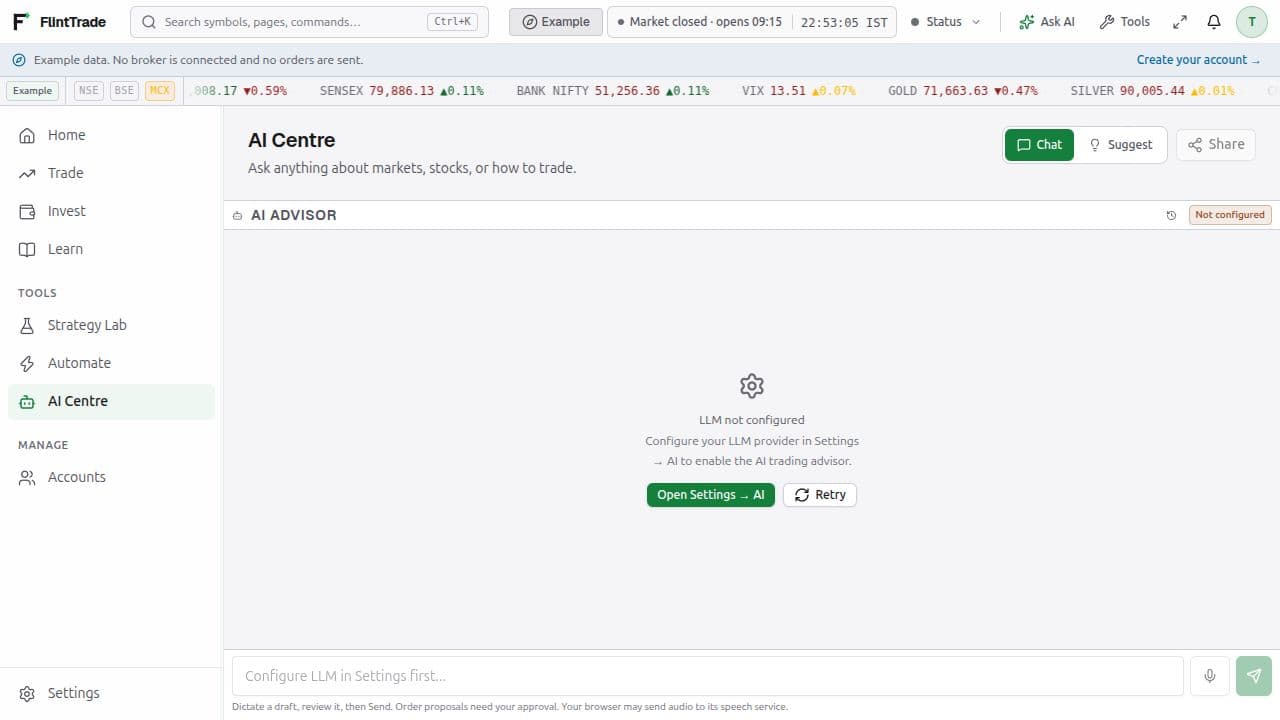Open the Status dropdown
This screenshot has height=720, width=1280.
[945, 22]
